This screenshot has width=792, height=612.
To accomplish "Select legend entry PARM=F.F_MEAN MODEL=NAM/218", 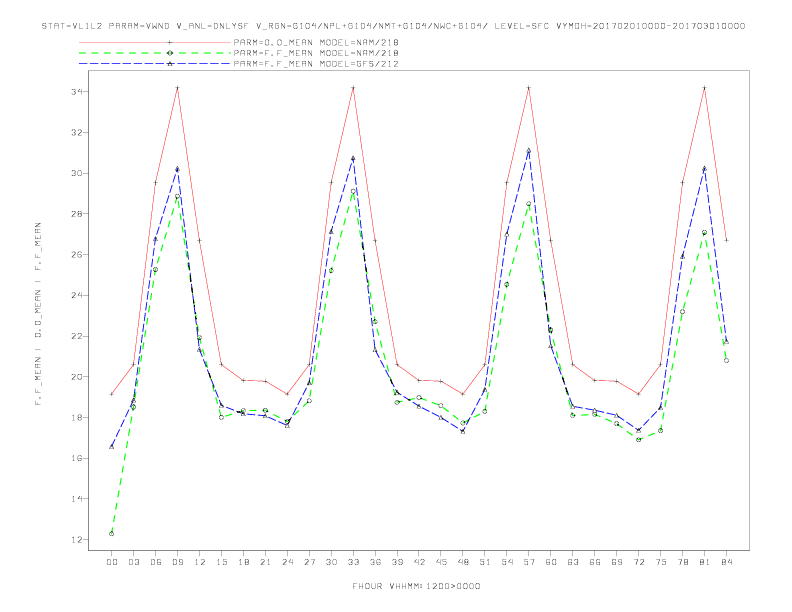I will 316,53.
